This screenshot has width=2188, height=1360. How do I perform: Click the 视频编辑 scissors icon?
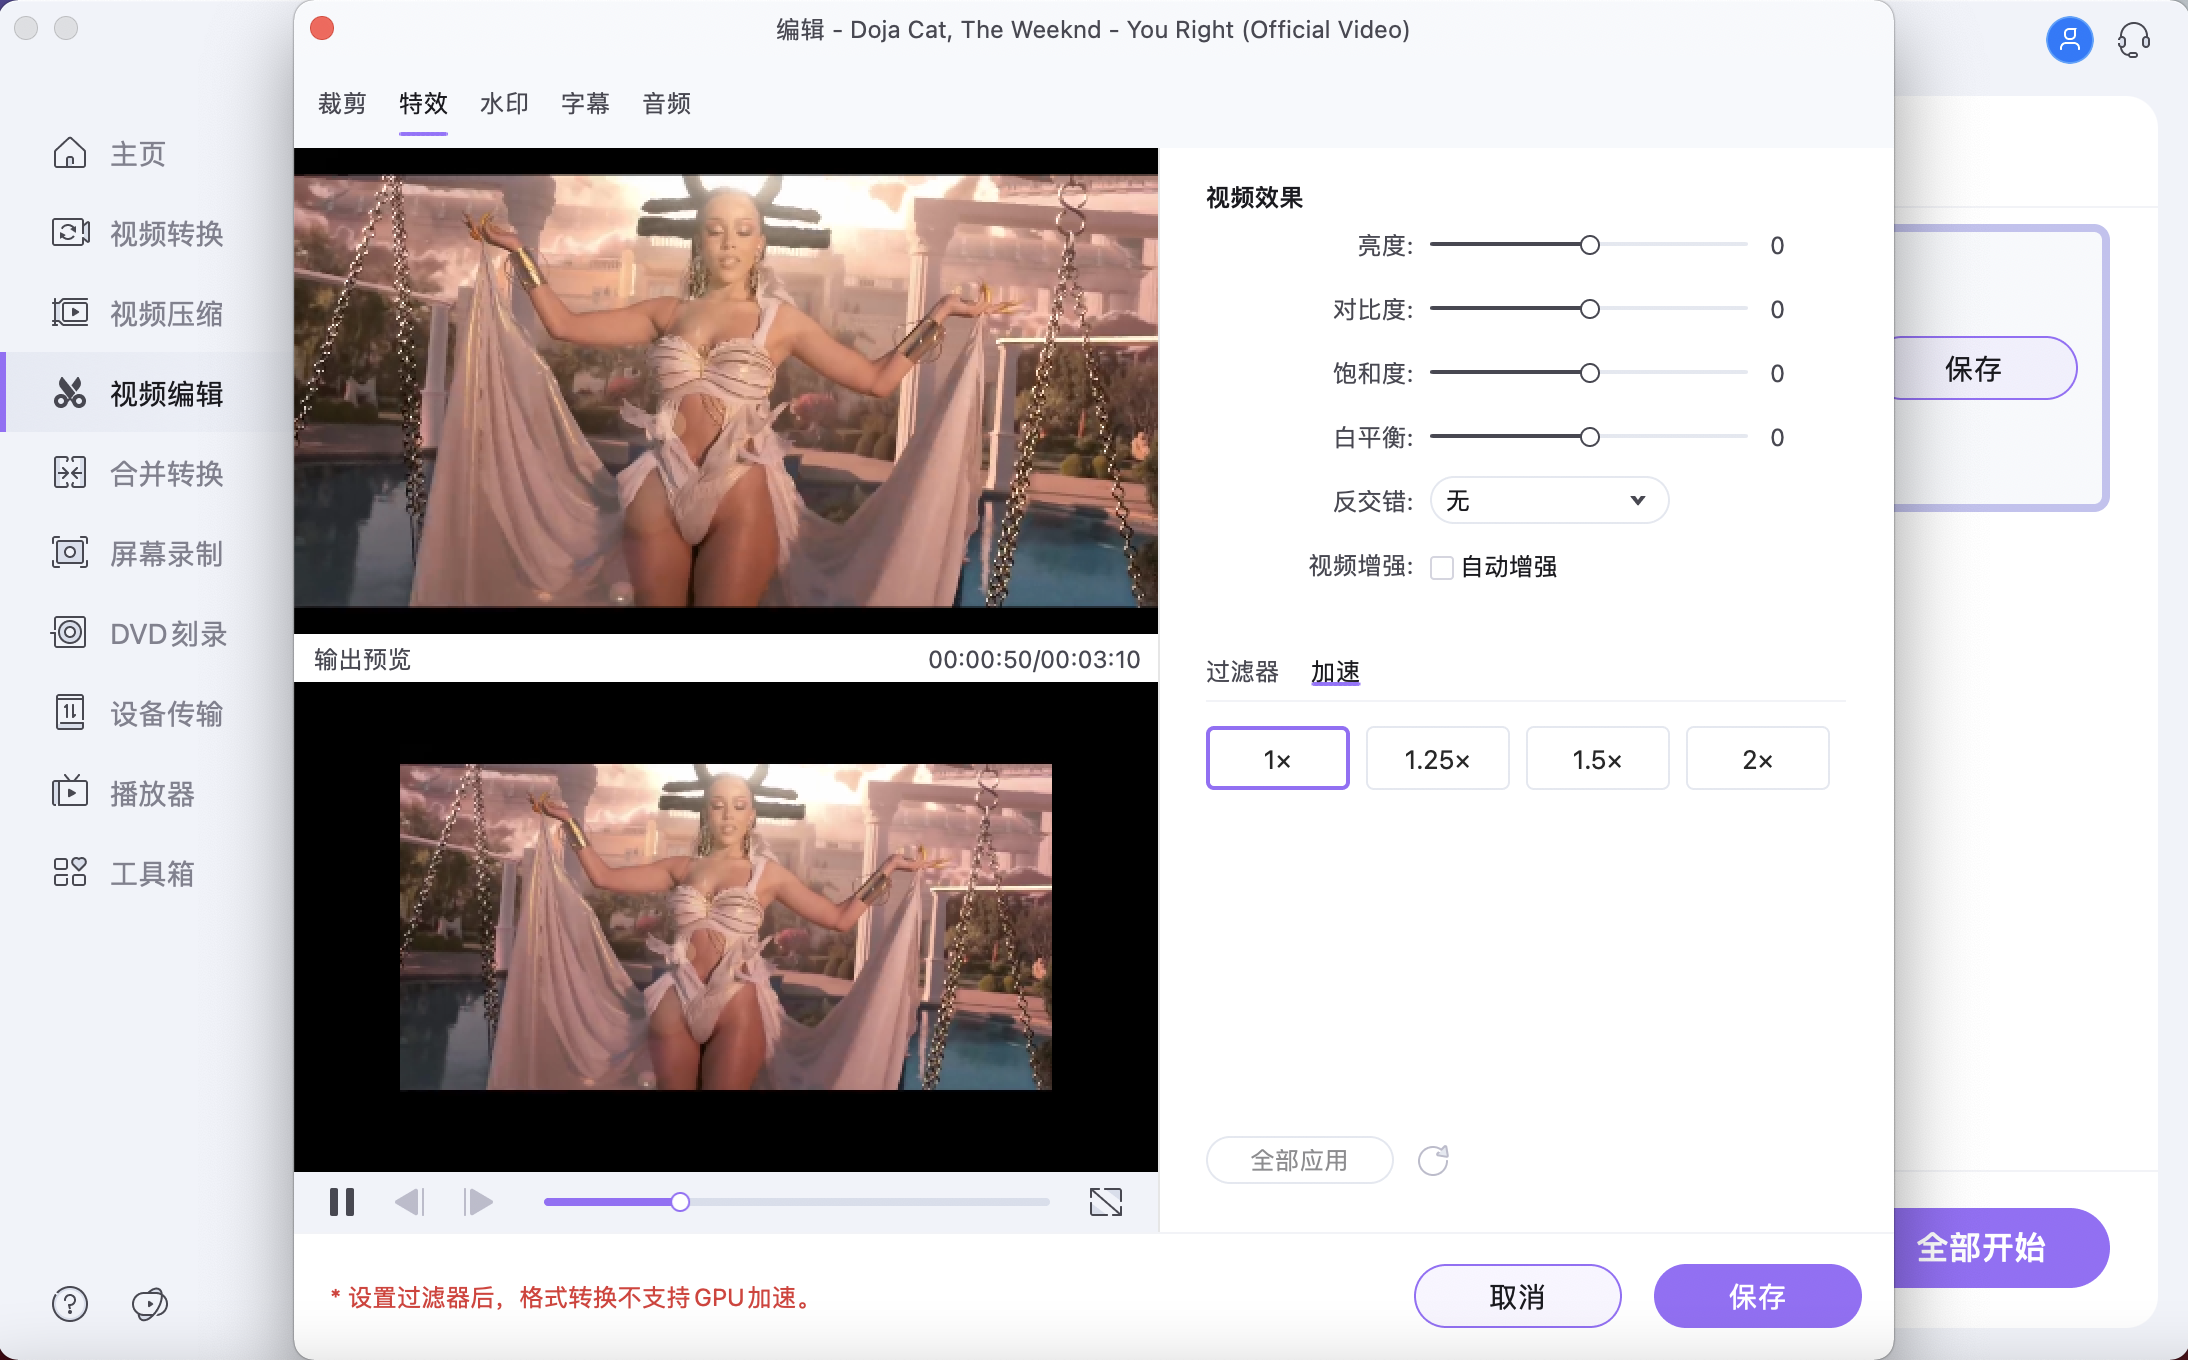point(70,393)
